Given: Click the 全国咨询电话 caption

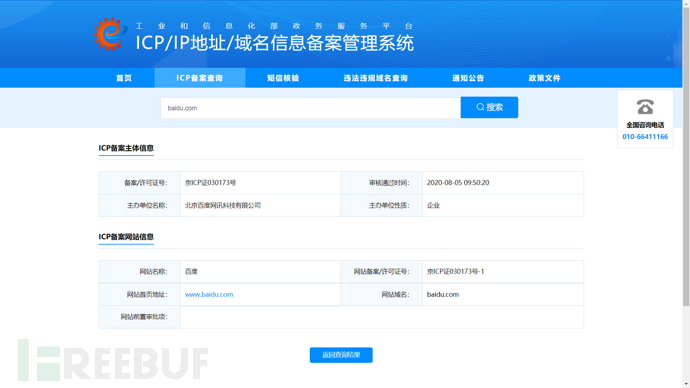Looking at the screenshot, I should coord(645,125).
